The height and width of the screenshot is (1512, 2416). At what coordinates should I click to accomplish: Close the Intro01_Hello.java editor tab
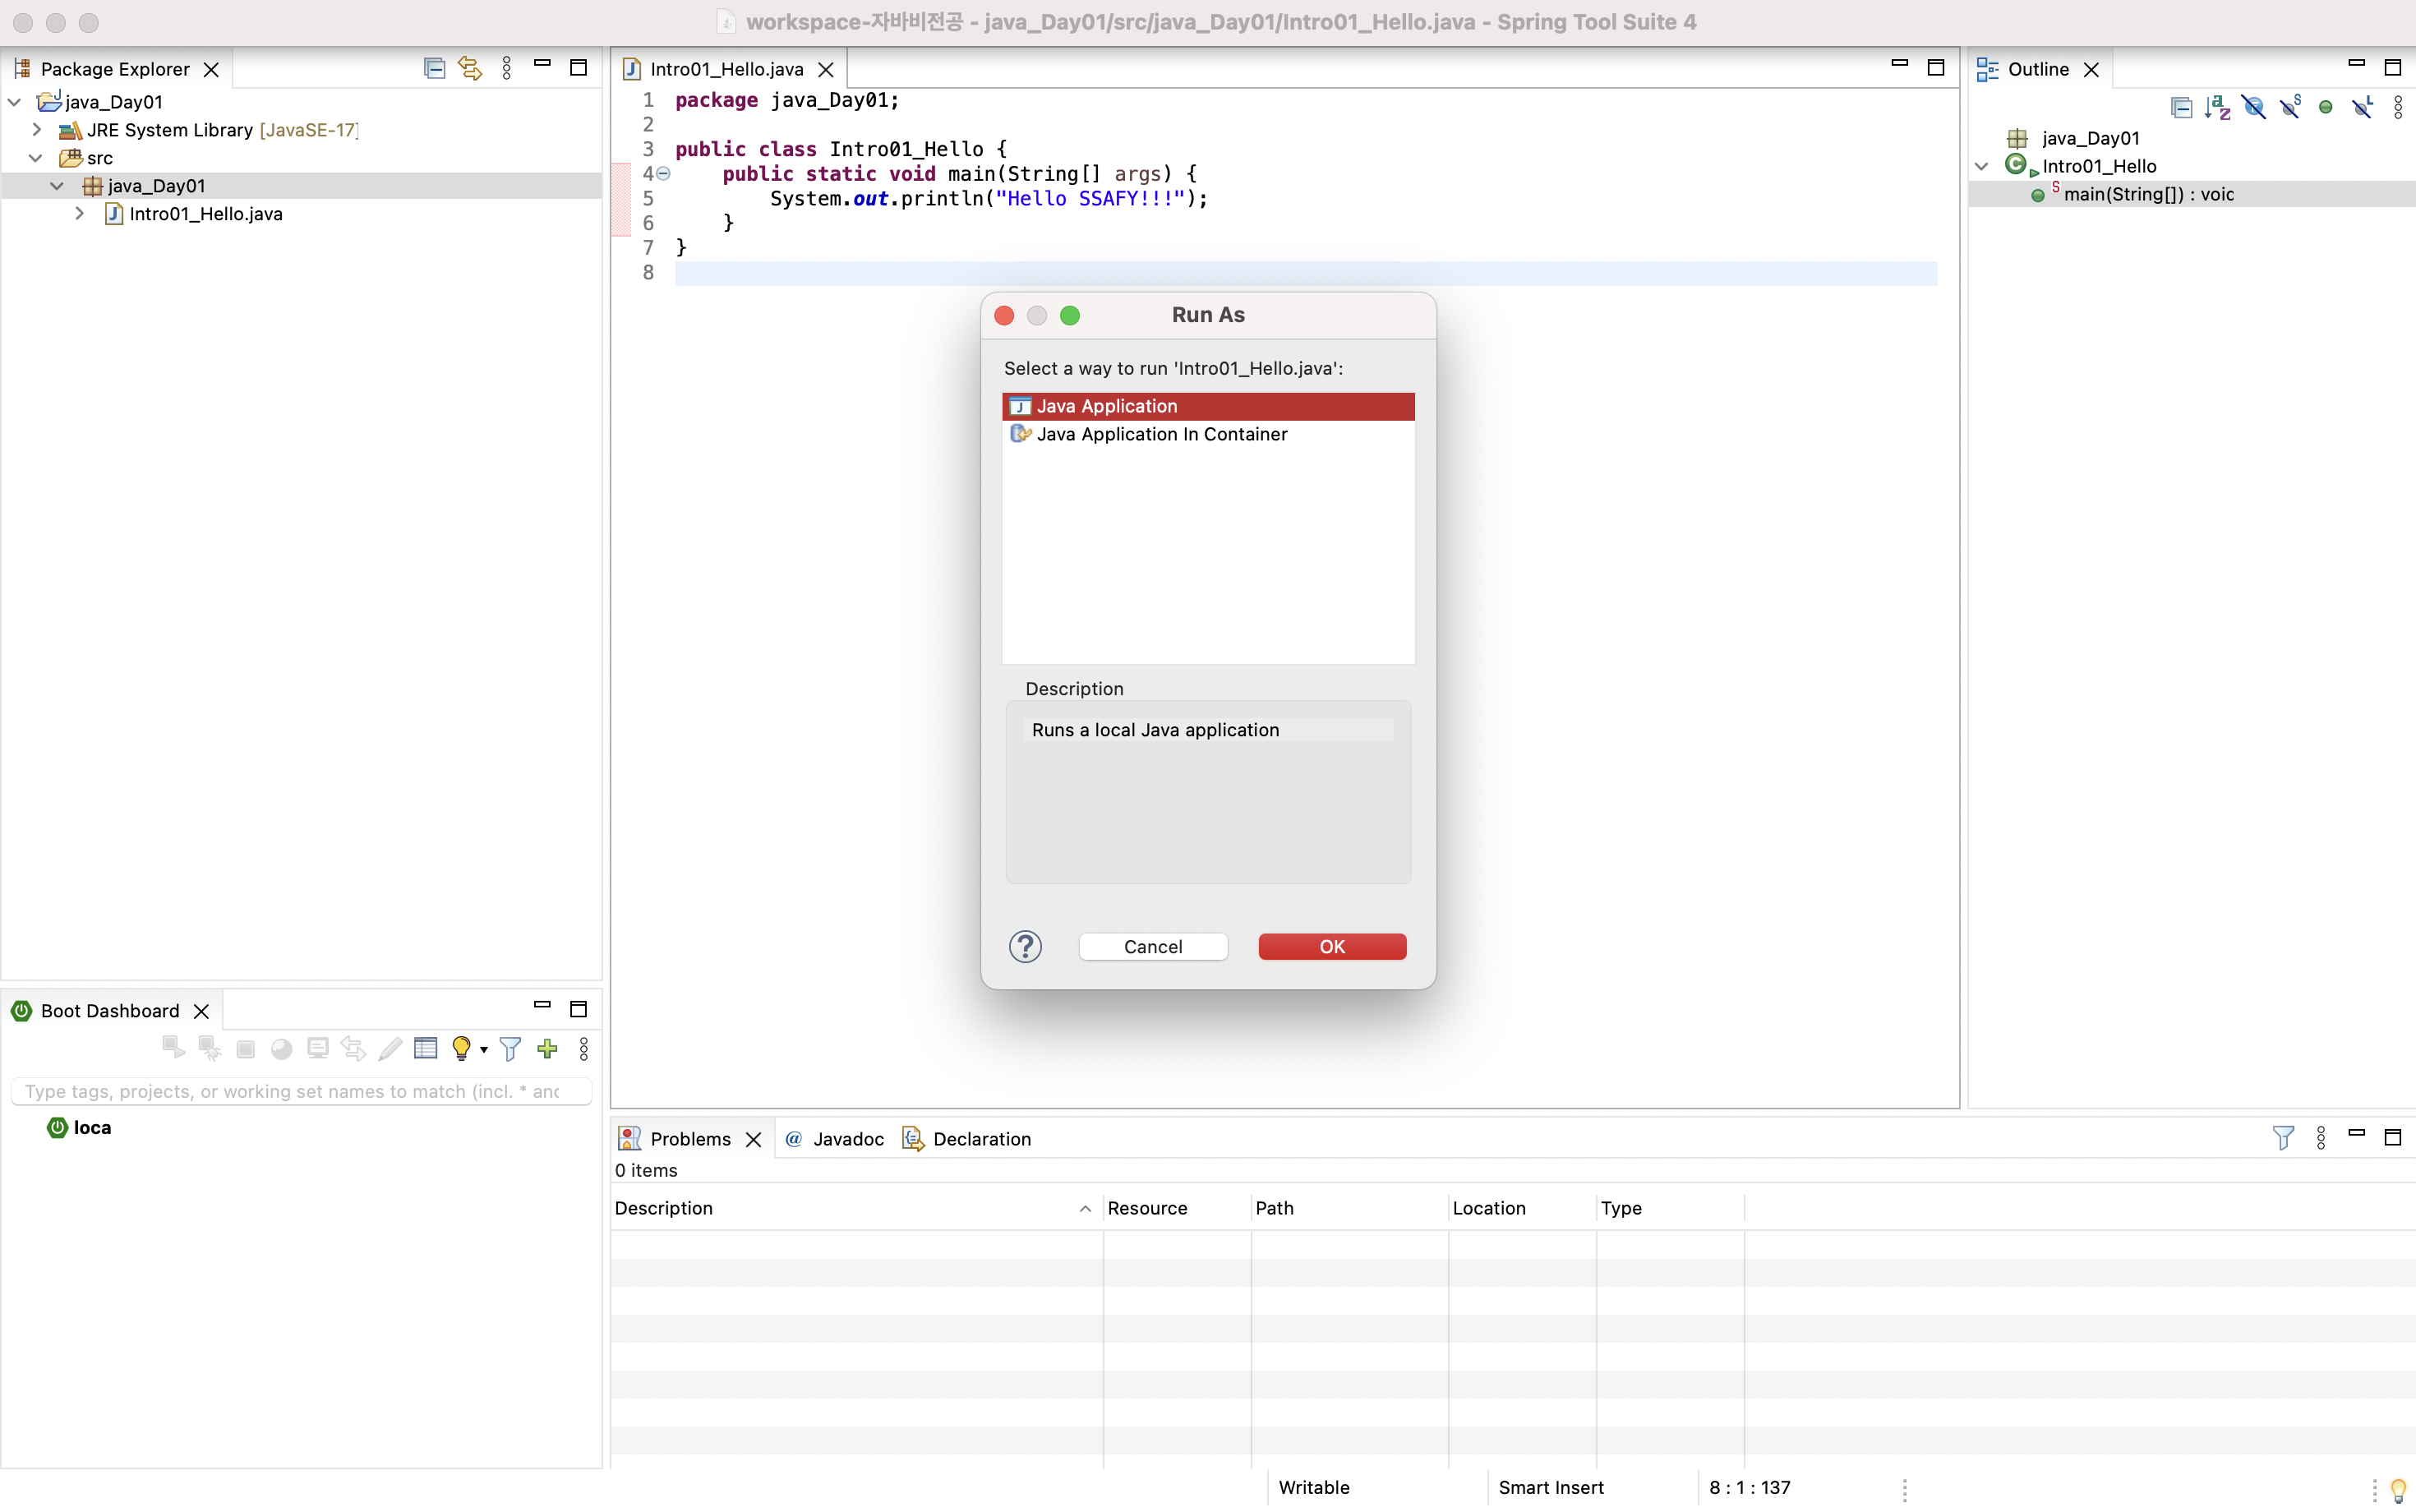[826, 69]
